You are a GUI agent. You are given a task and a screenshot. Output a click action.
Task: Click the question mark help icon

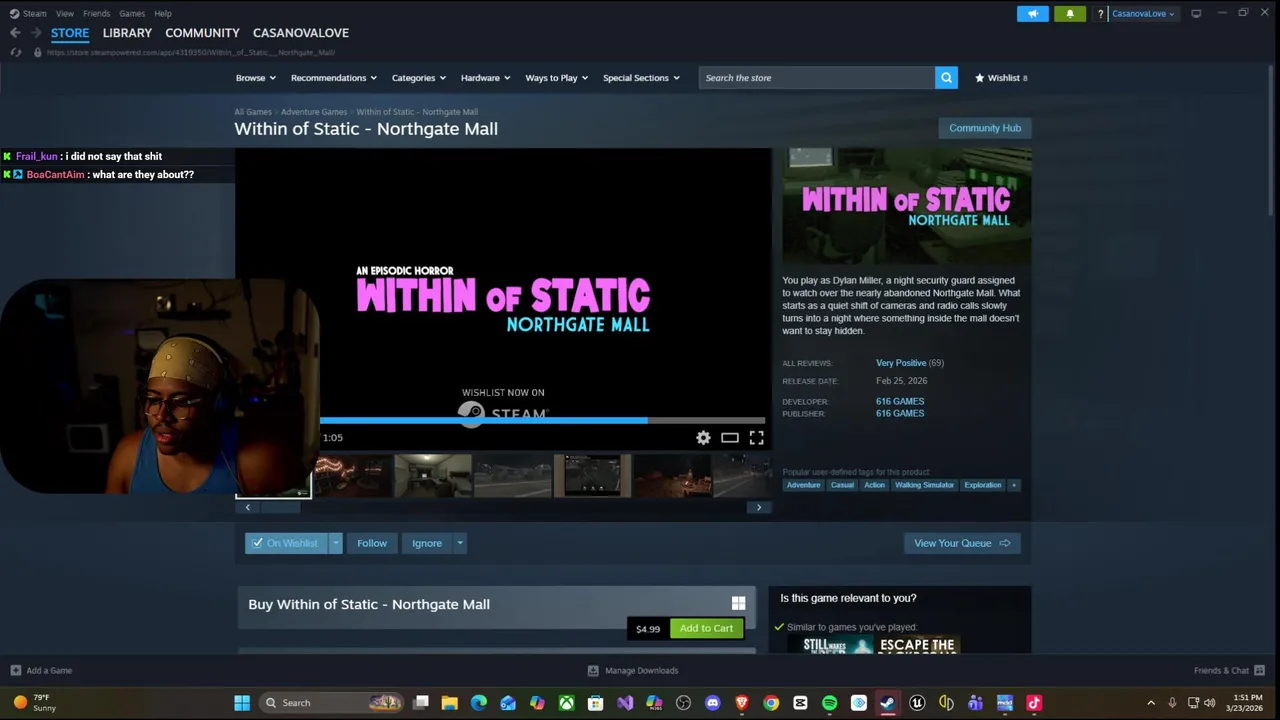click(1100, 14)
